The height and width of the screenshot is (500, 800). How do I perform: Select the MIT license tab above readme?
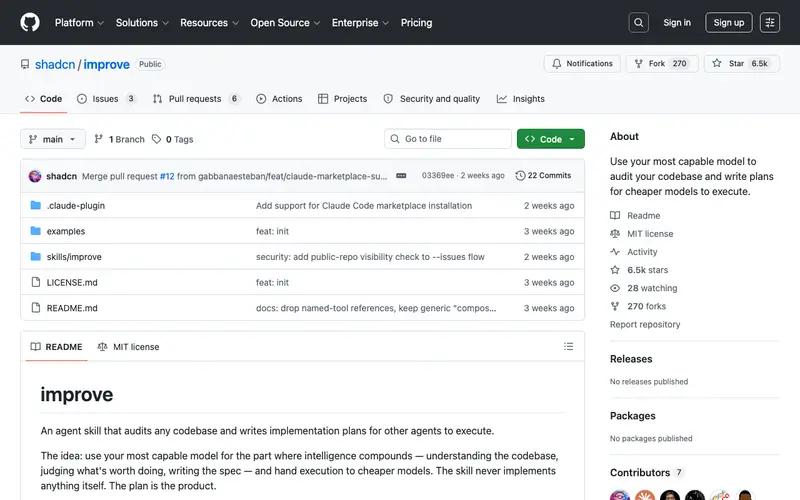coord(129,346)
